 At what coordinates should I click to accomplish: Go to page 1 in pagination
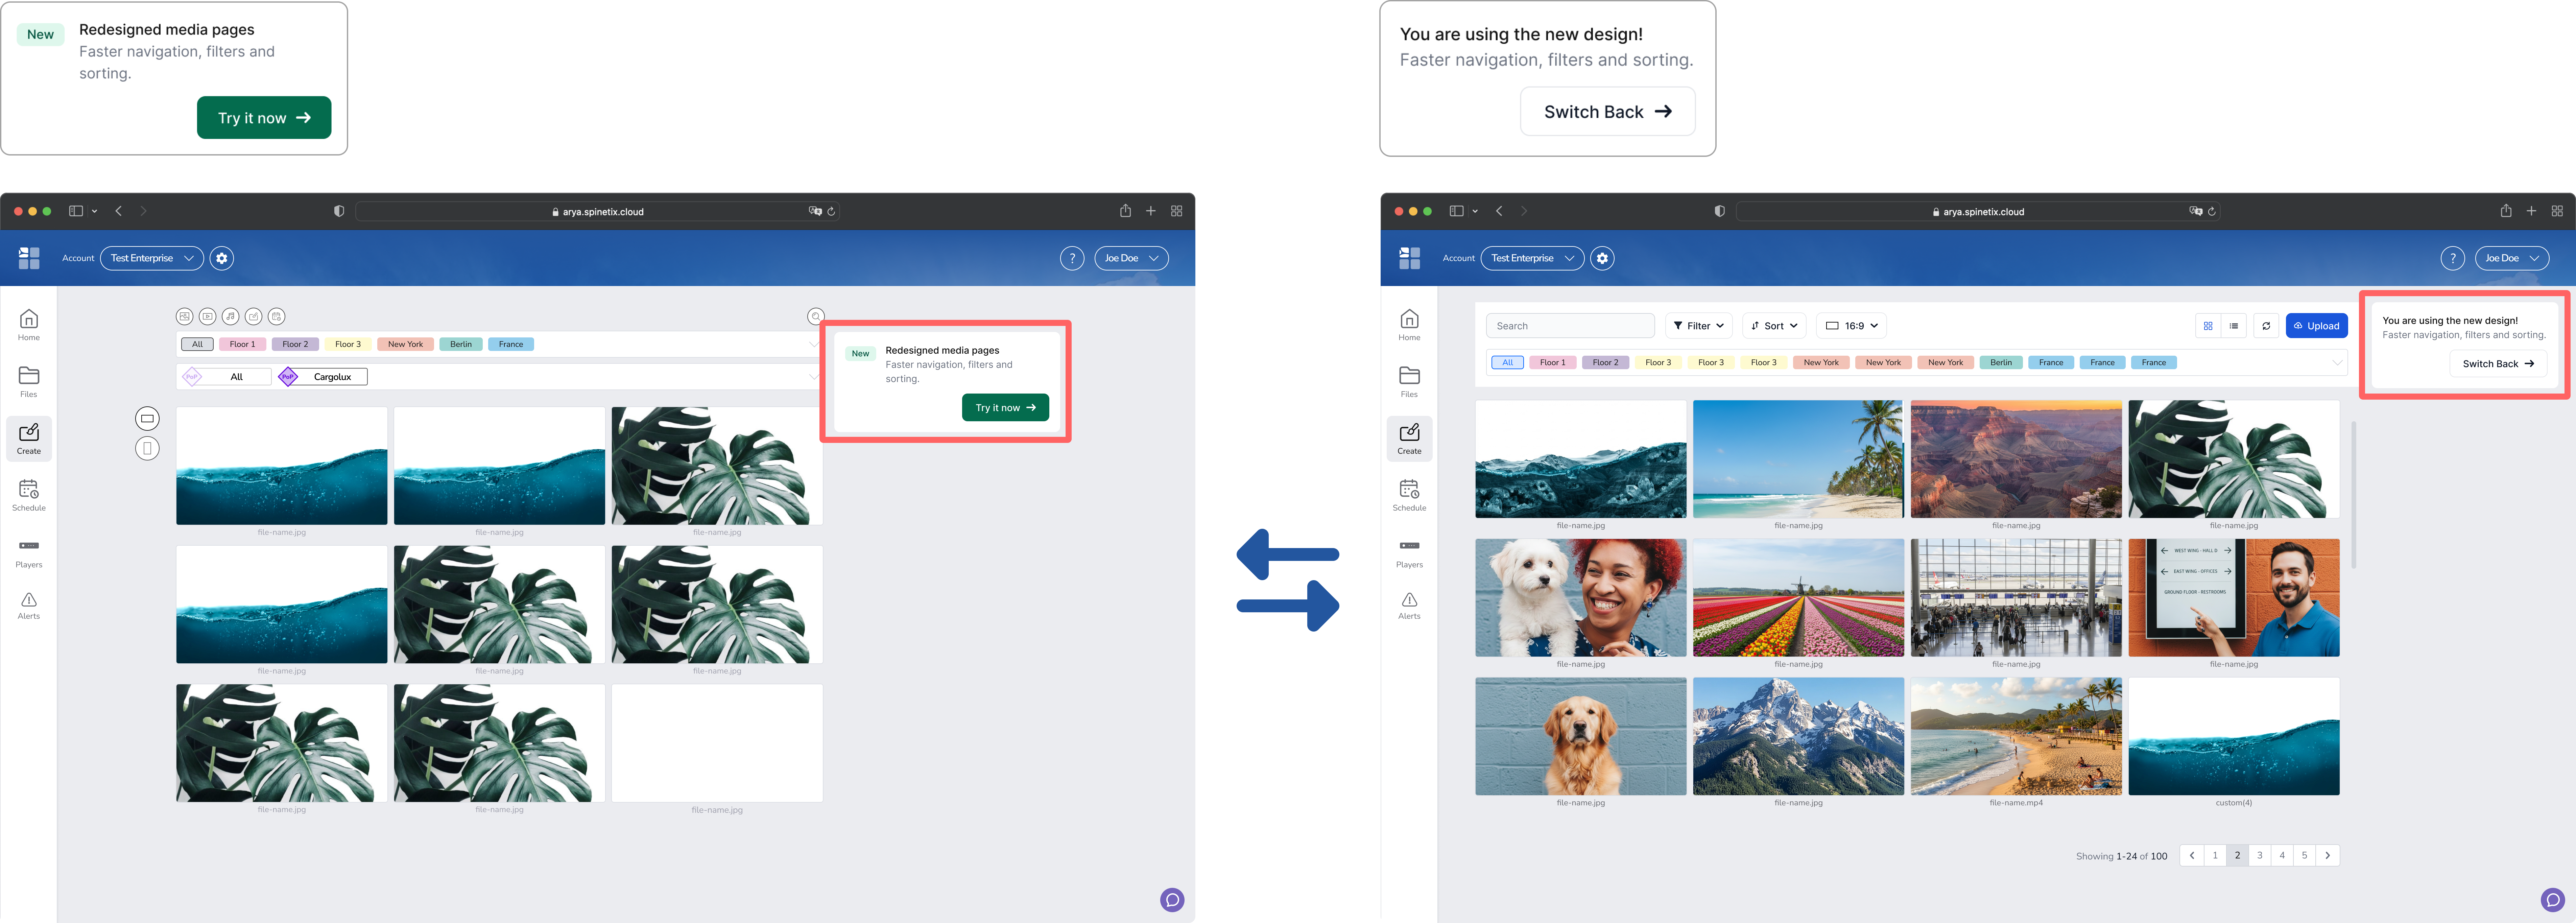coord(2215,856)
